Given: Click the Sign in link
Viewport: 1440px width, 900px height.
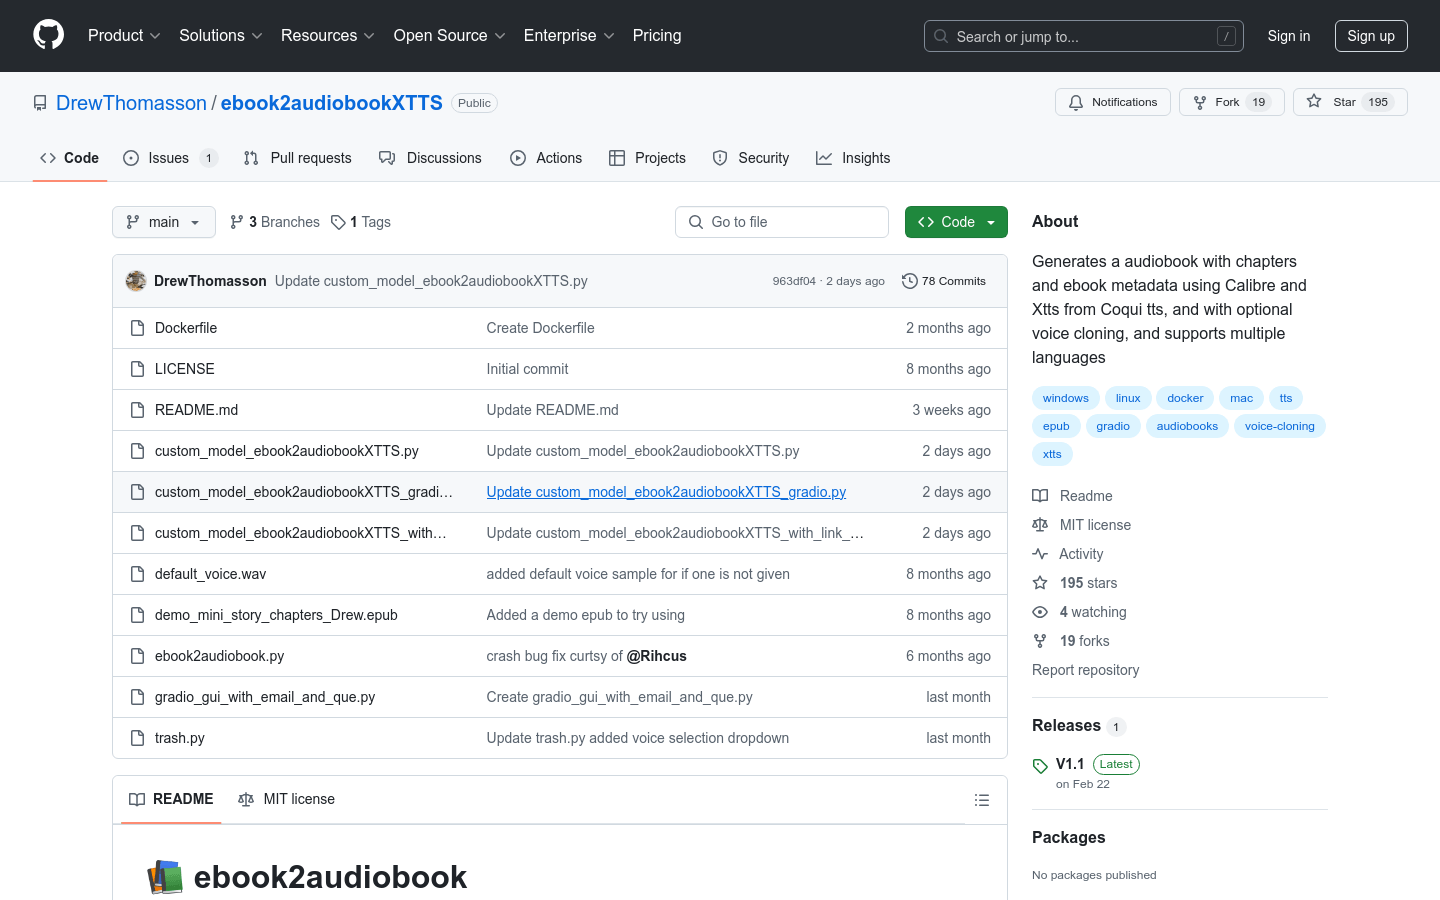Looking at the screenshot, I should coord(1289,36).
